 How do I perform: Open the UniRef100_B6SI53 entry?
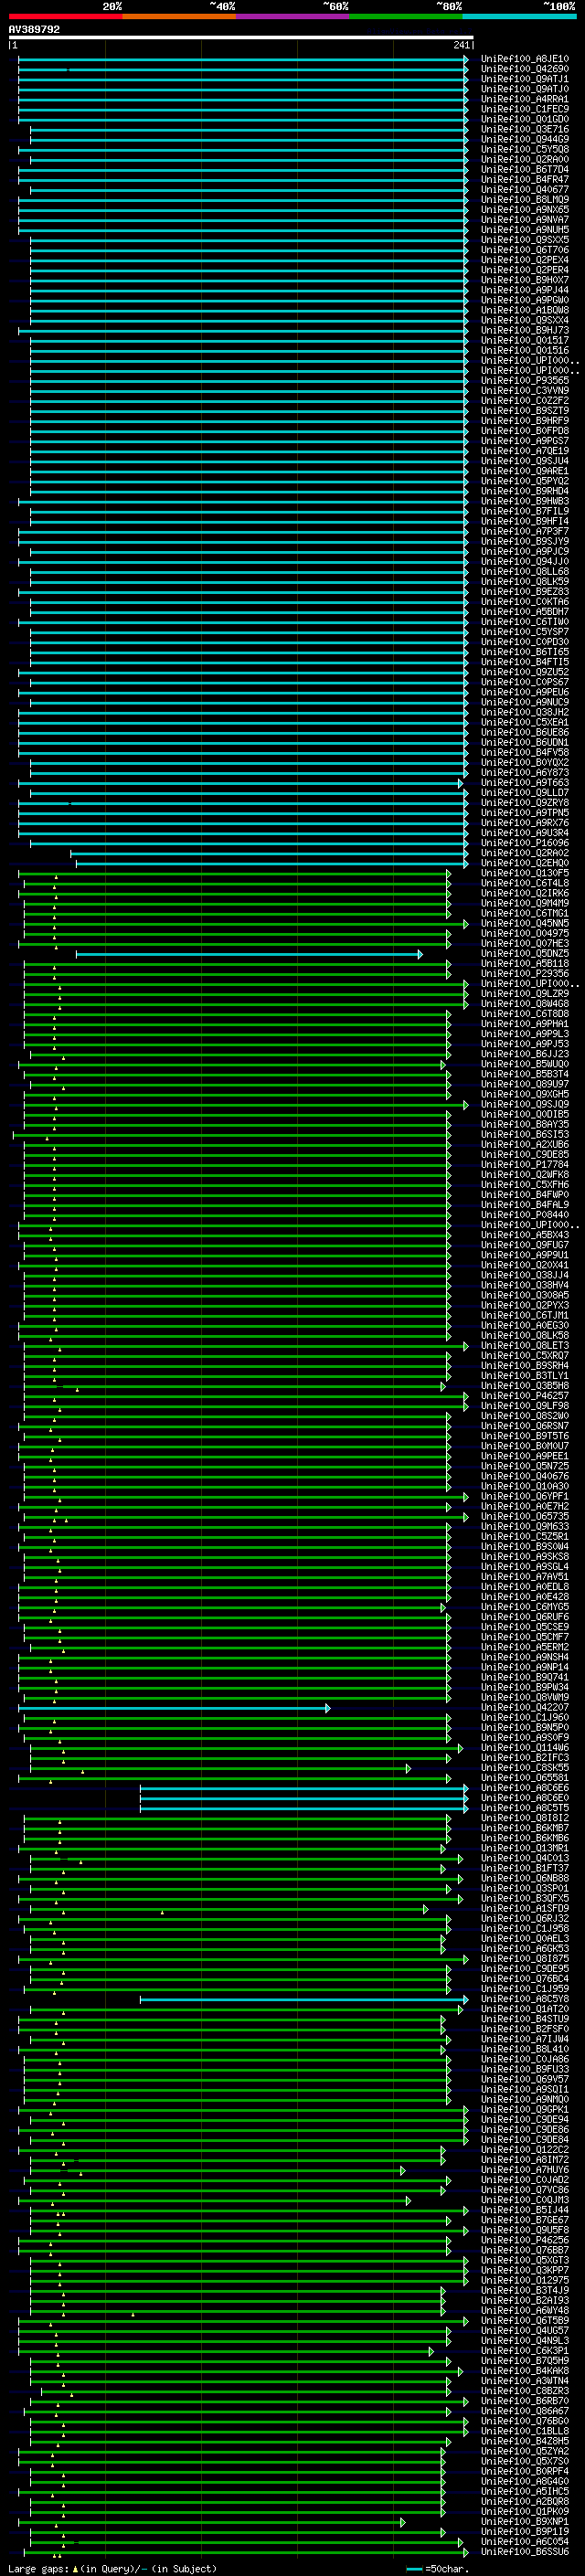[x=525, y=1134]
